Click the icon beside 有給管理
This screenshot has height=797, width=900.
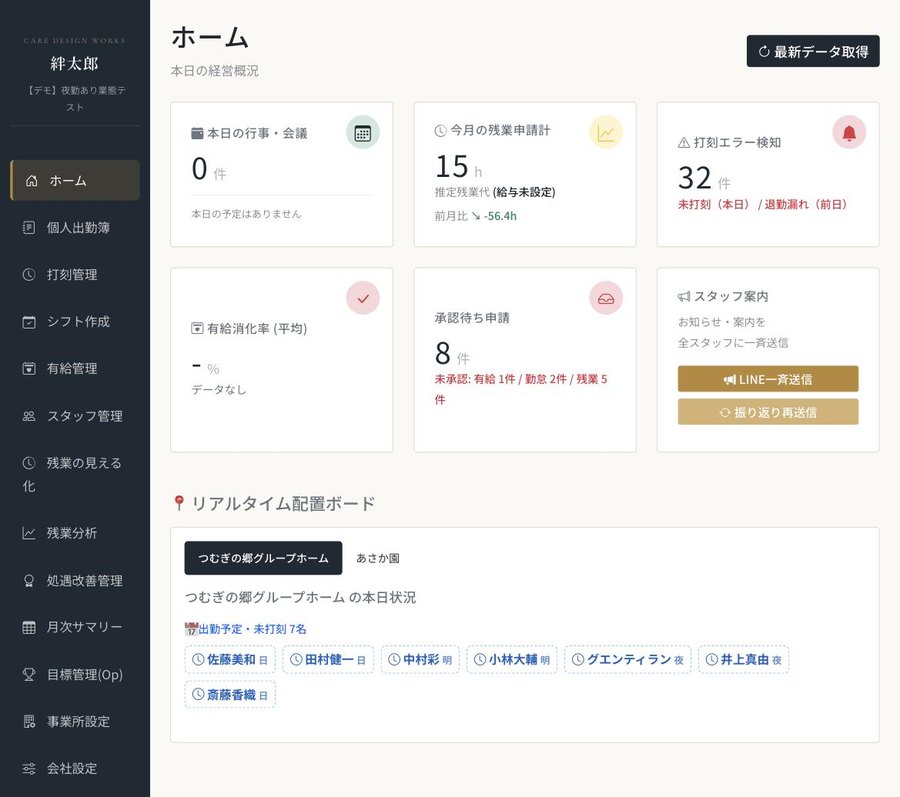[x=29, y=369]
